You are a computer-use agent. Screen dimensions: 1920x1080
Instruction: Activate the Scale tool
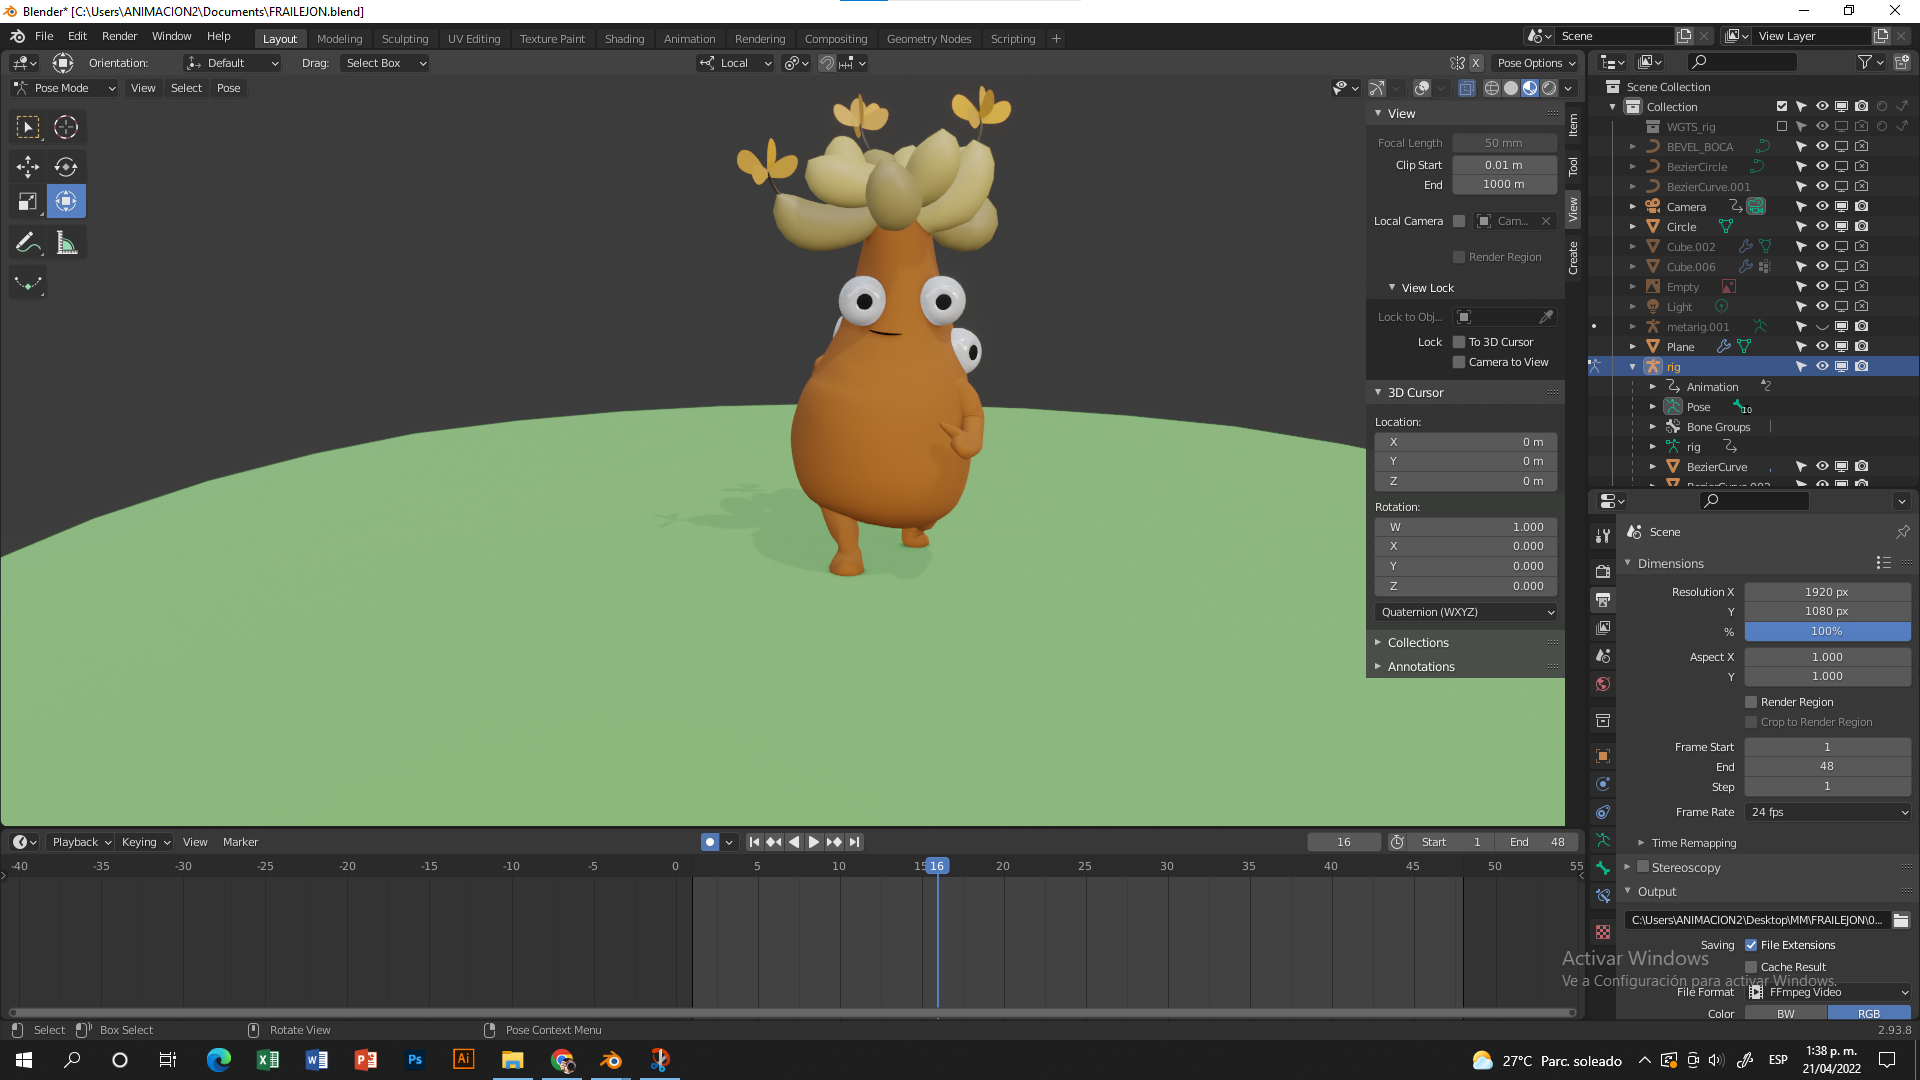pyautogui.click(x=28, y=202)
